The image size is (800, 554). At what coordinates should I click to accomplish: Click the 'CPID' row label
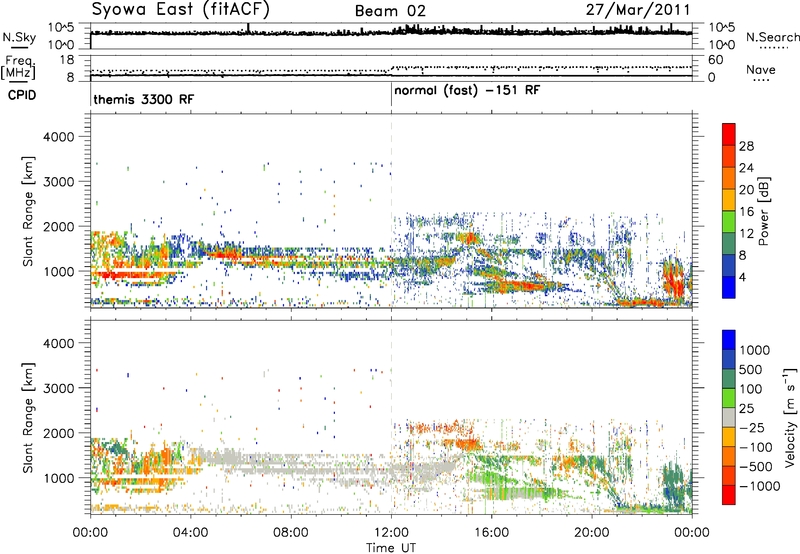tap(22, 95)
